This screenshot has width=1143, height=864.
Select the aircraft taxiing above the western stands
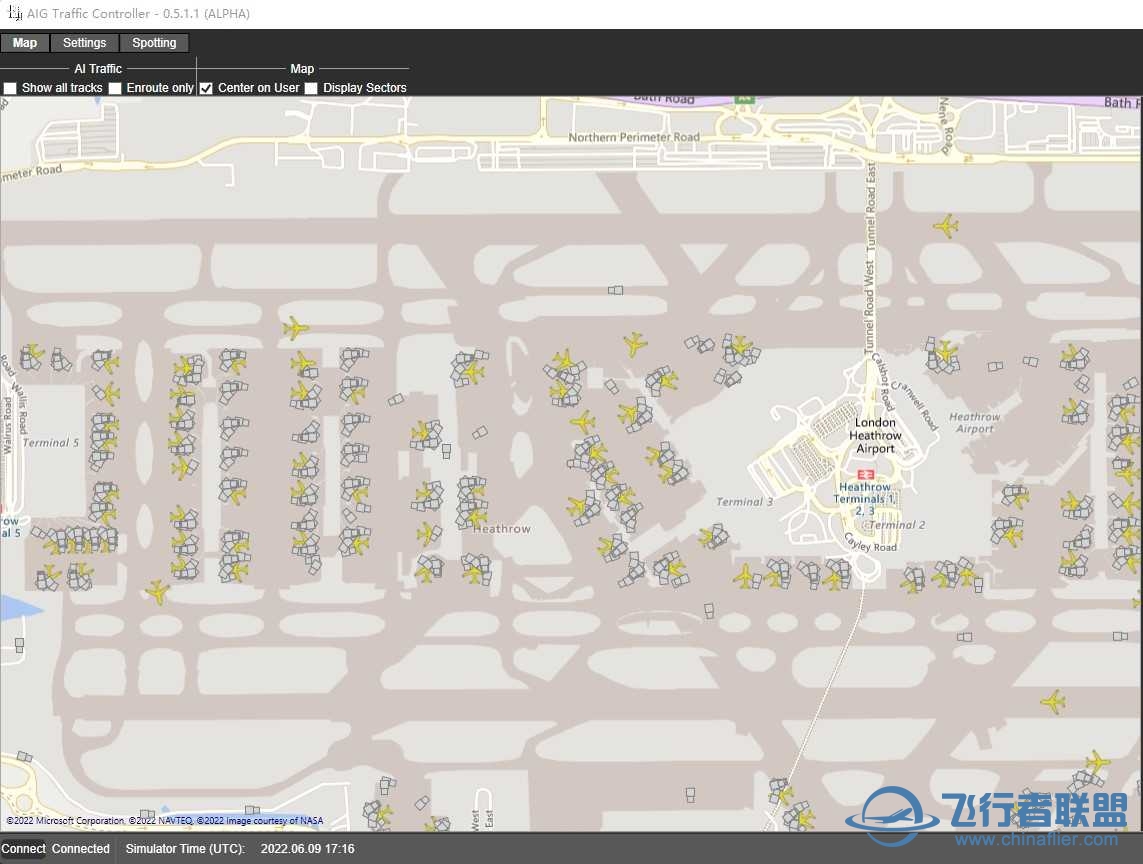point(295,328)
